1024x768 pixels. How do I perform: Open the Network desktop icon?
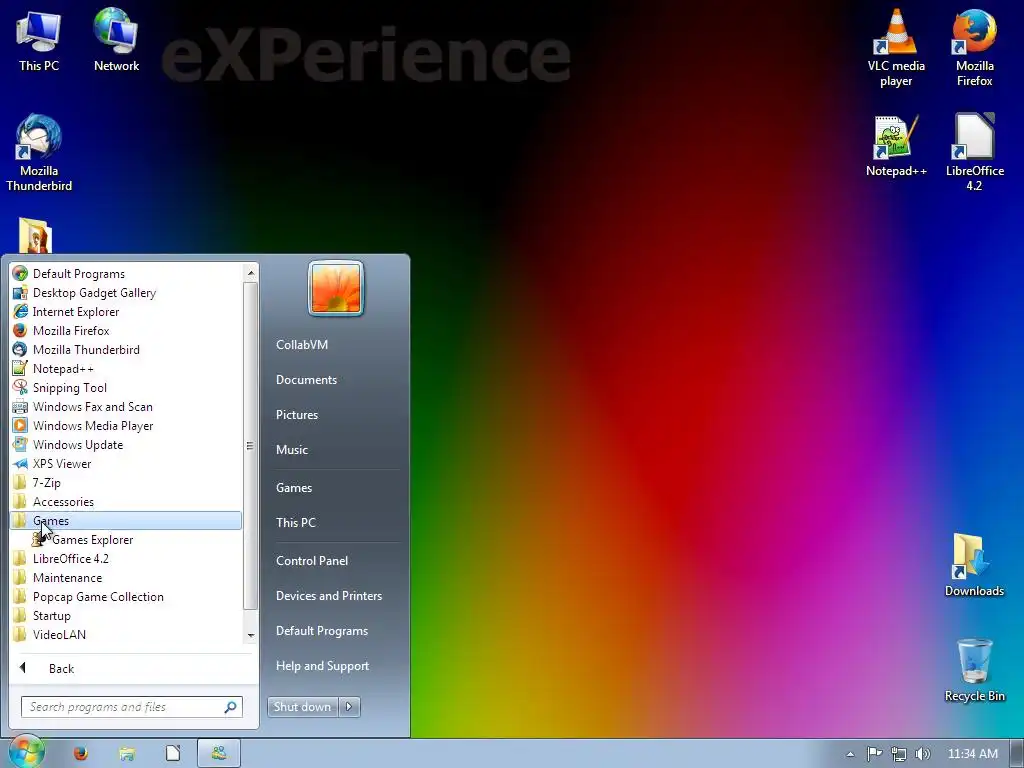(116, 39)
